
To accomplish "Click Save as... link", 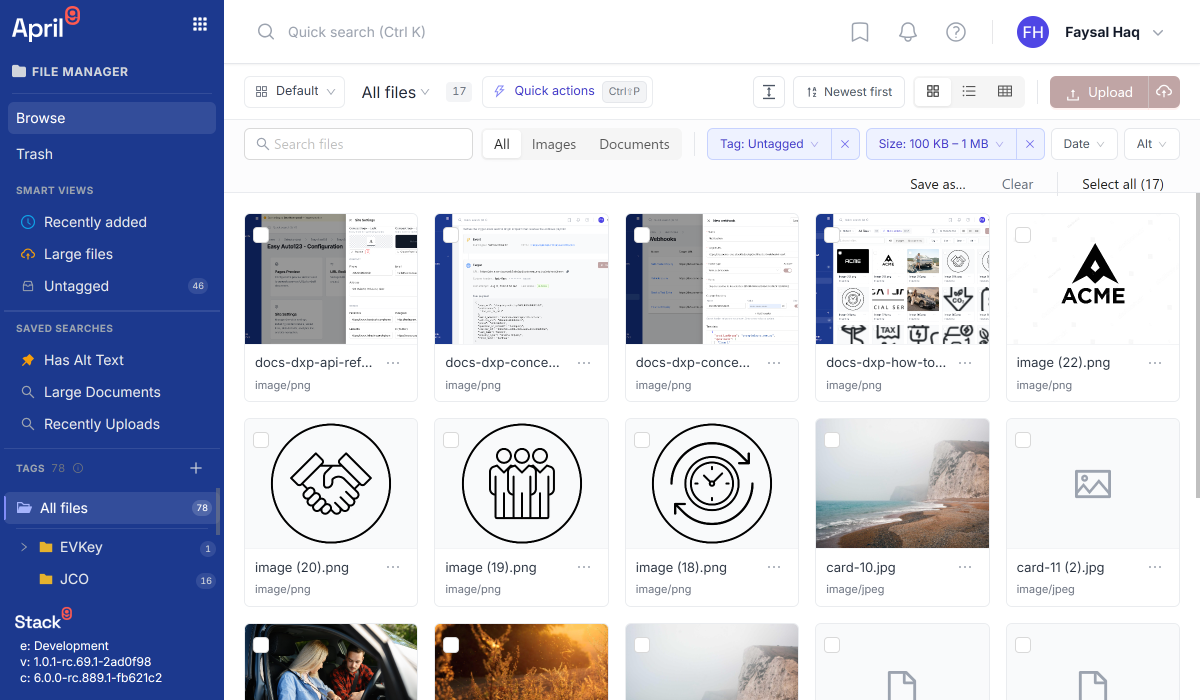I will 938,184.
